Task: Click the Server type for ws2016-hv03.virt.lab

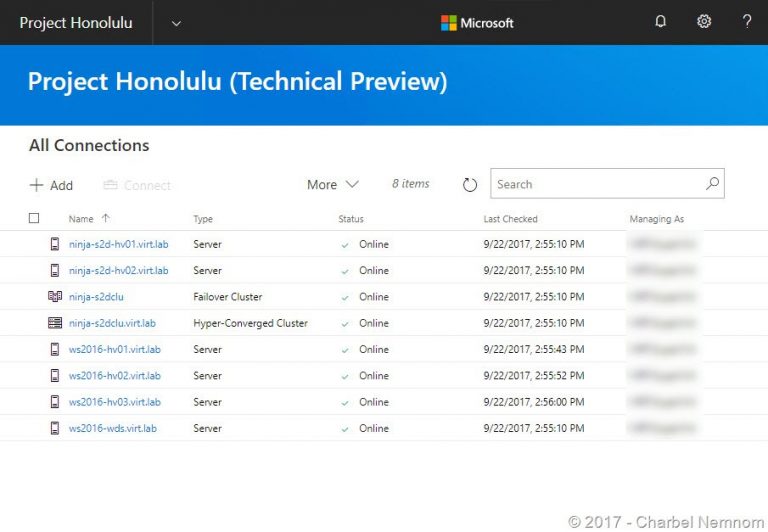Action: pyautogui.click(x=207, y=402)
